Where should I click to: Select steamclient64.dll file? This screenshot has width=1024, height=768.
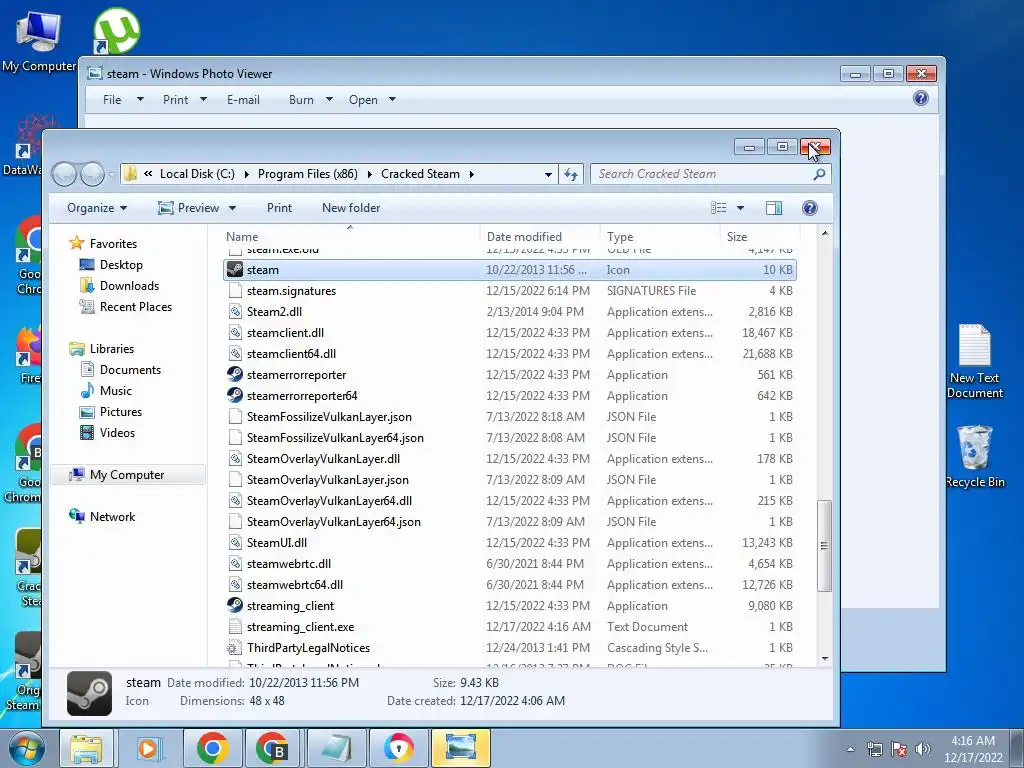pos(509,354)
